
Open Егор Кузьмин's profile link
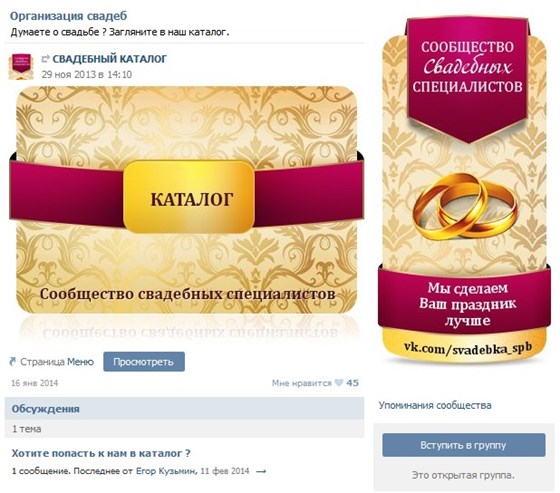(x=166, y=471)
